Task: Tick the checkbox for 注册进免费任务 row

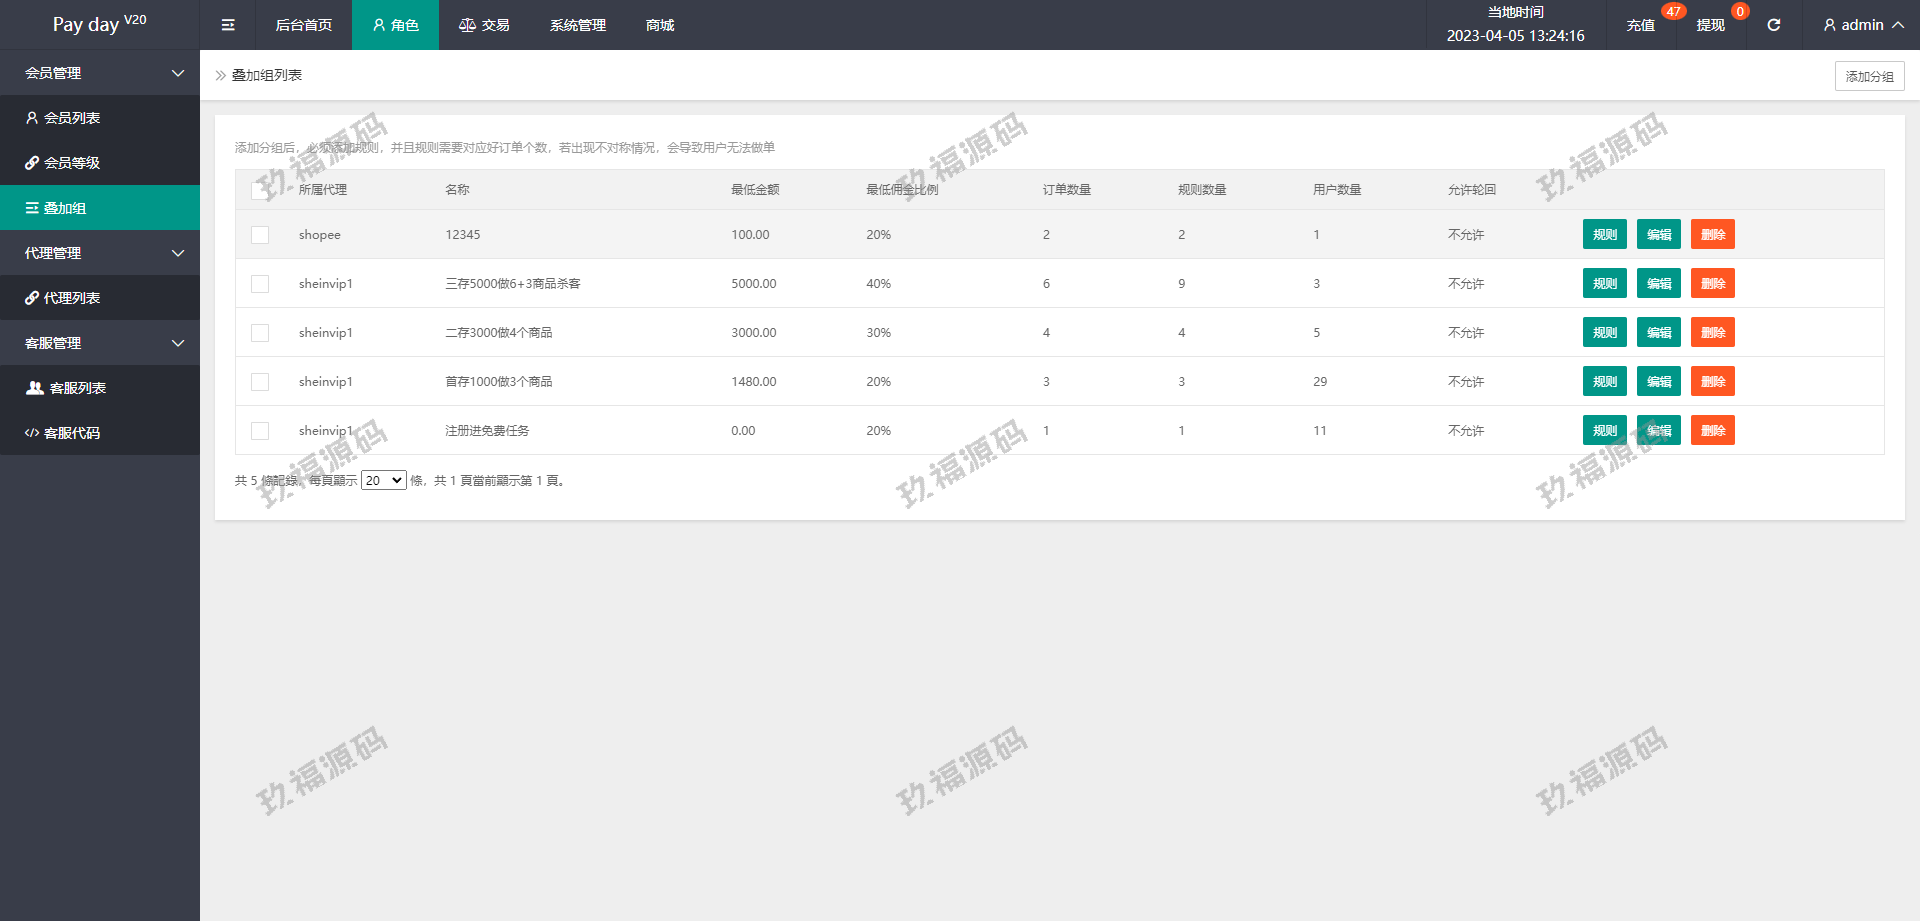Action: 260,431
